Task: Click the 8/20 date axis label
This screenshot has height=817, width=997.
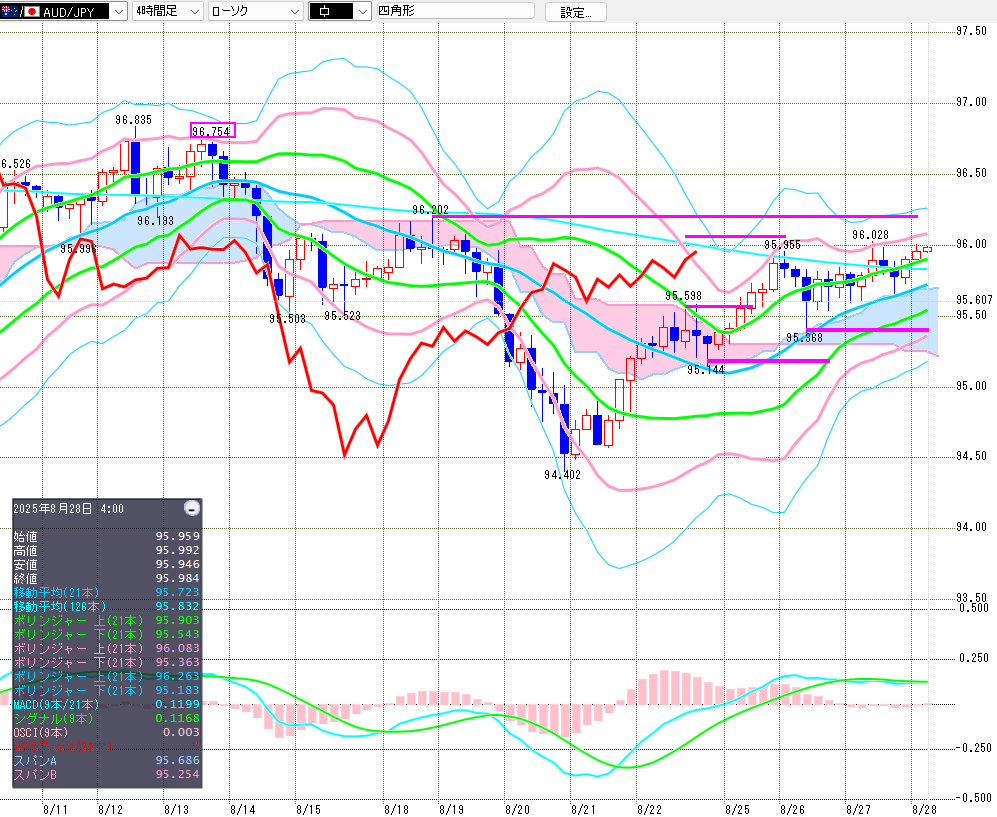Action: [517, 810]
